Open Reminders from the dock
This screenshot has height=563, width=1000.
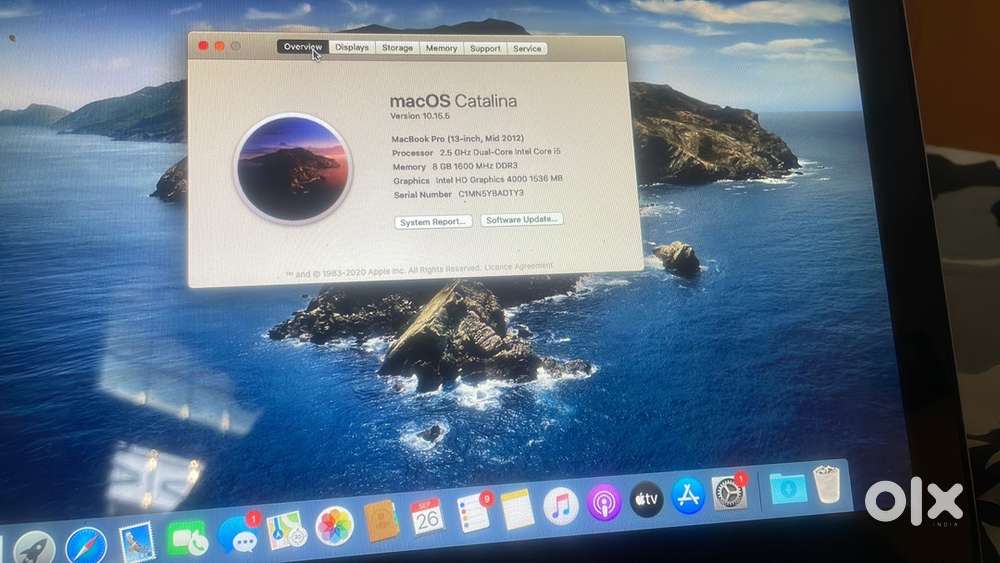point(473,513)
